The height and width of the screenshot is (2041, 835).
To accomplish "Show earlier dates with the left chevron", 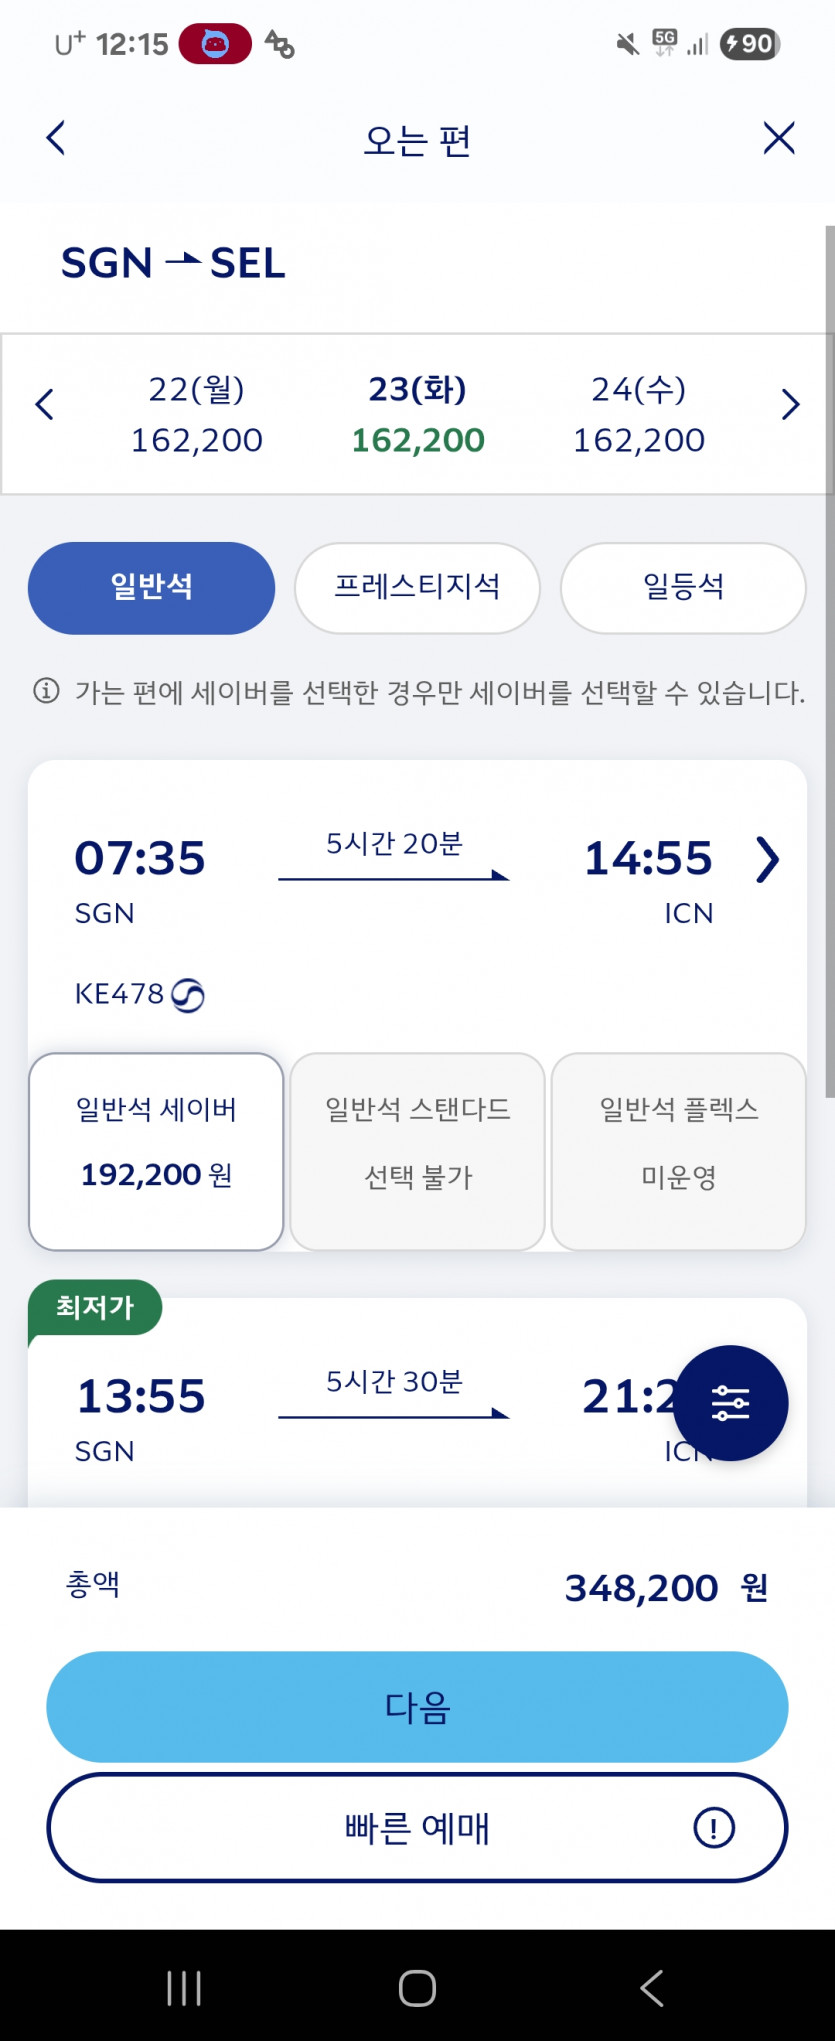I will point(44,405).
